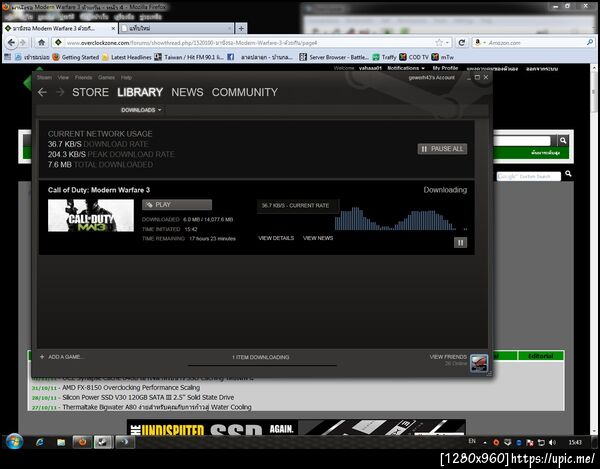The image size is (600, 469).
Task: Open a new Firefox tab with plus
Action: click(x=241, y=28)
